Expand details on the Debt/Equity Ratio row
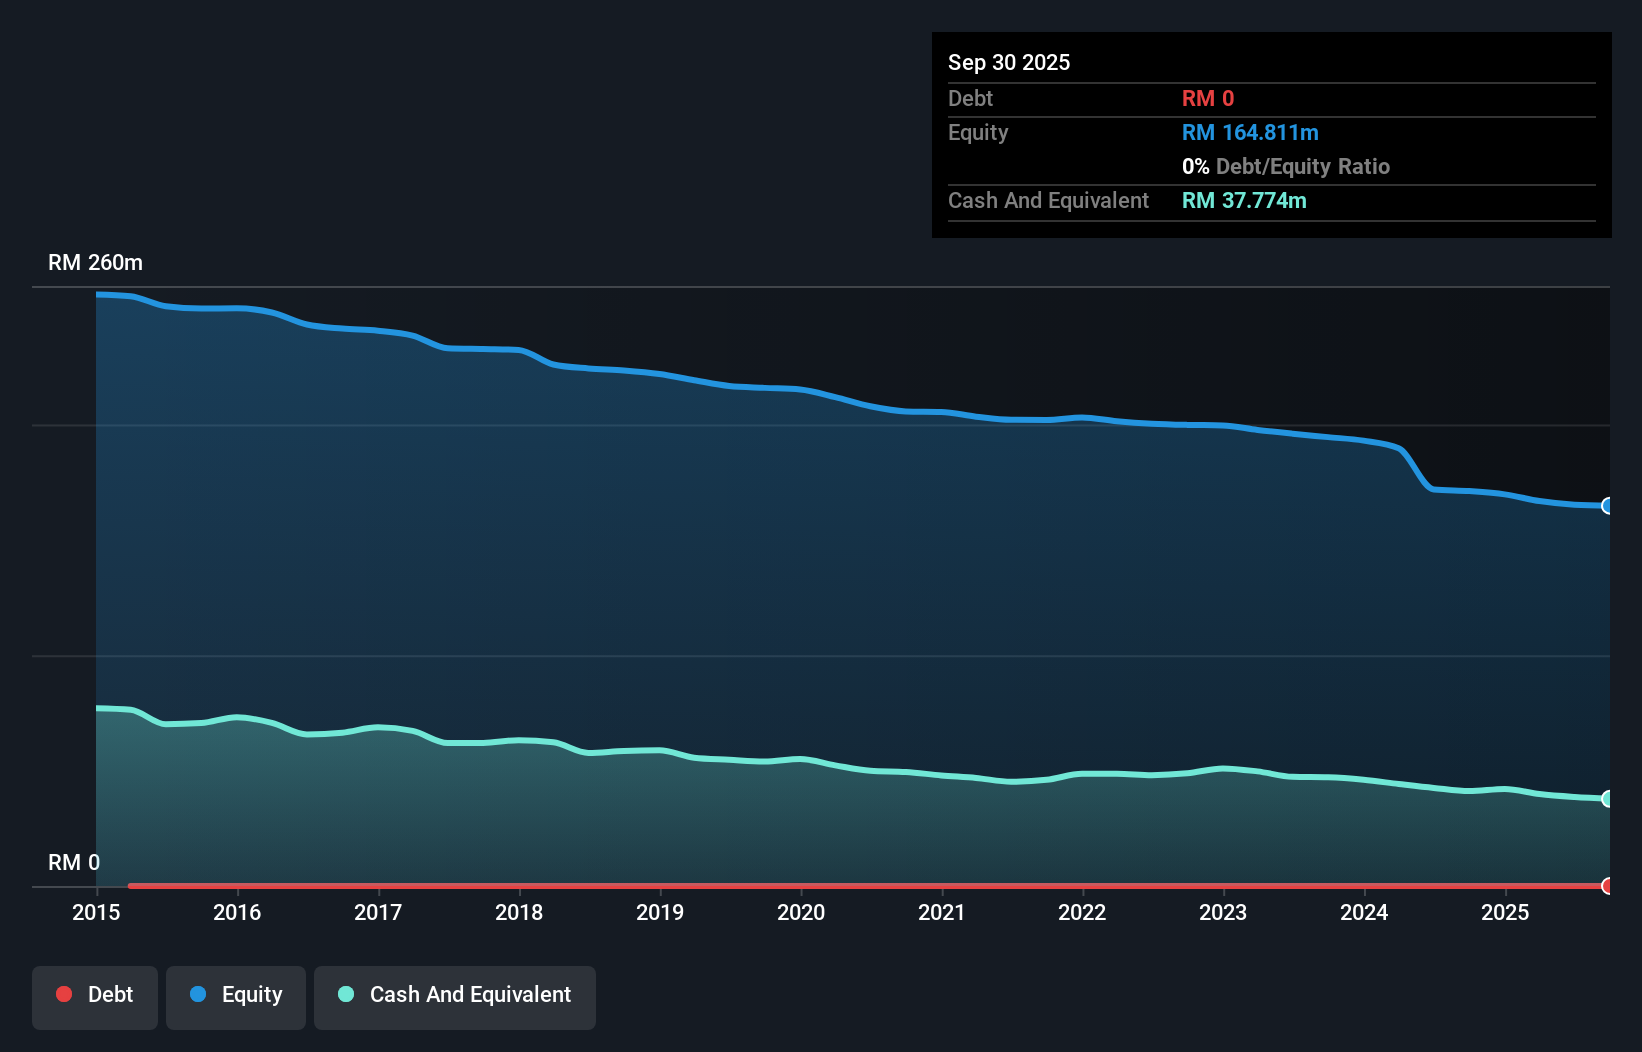 pyautogui.click(x=1286, y=166)
